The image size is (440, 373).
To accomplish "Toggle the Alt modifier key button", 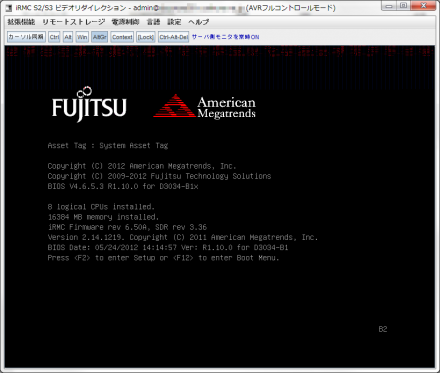I will [x=68, y=37].
